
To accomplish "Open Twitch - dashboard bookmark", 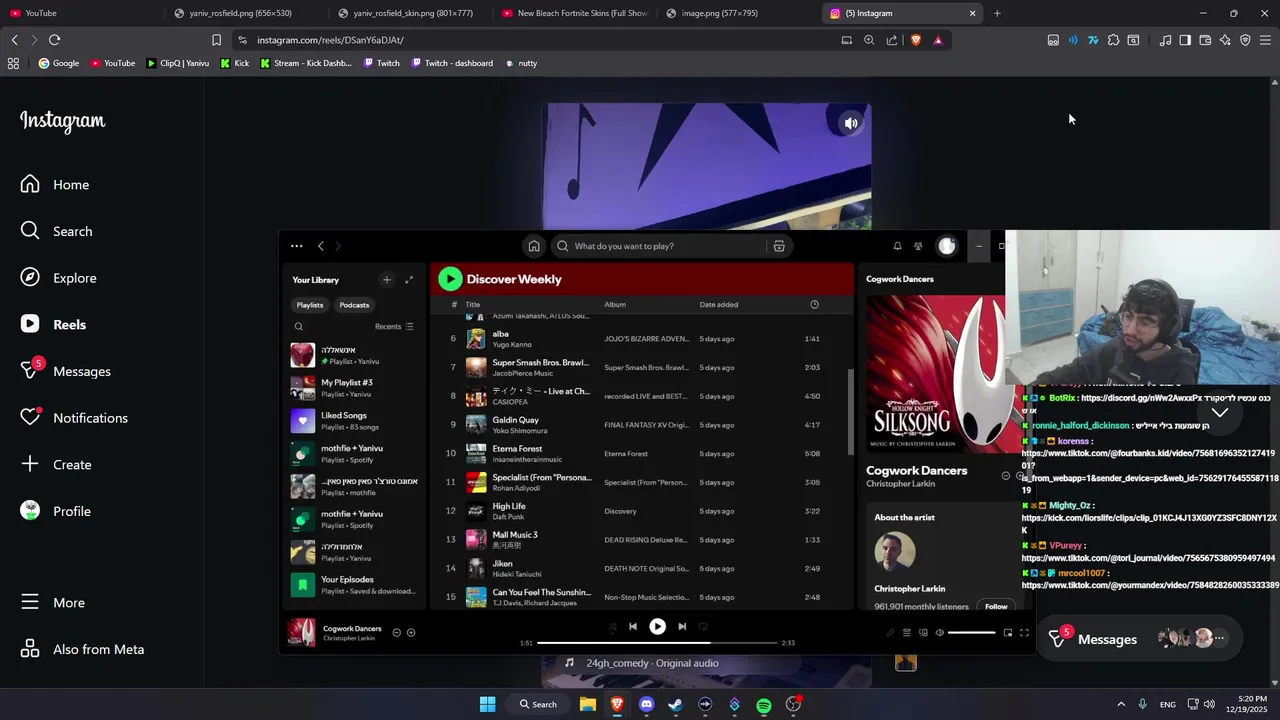I will (x=451, y=63).
